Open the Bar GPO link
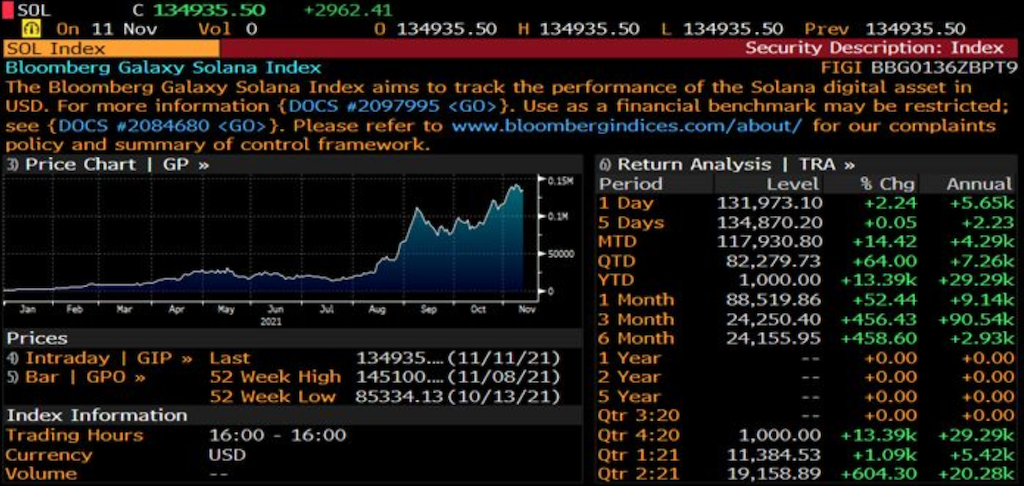The image size is (1024, 486). [85, 377]
